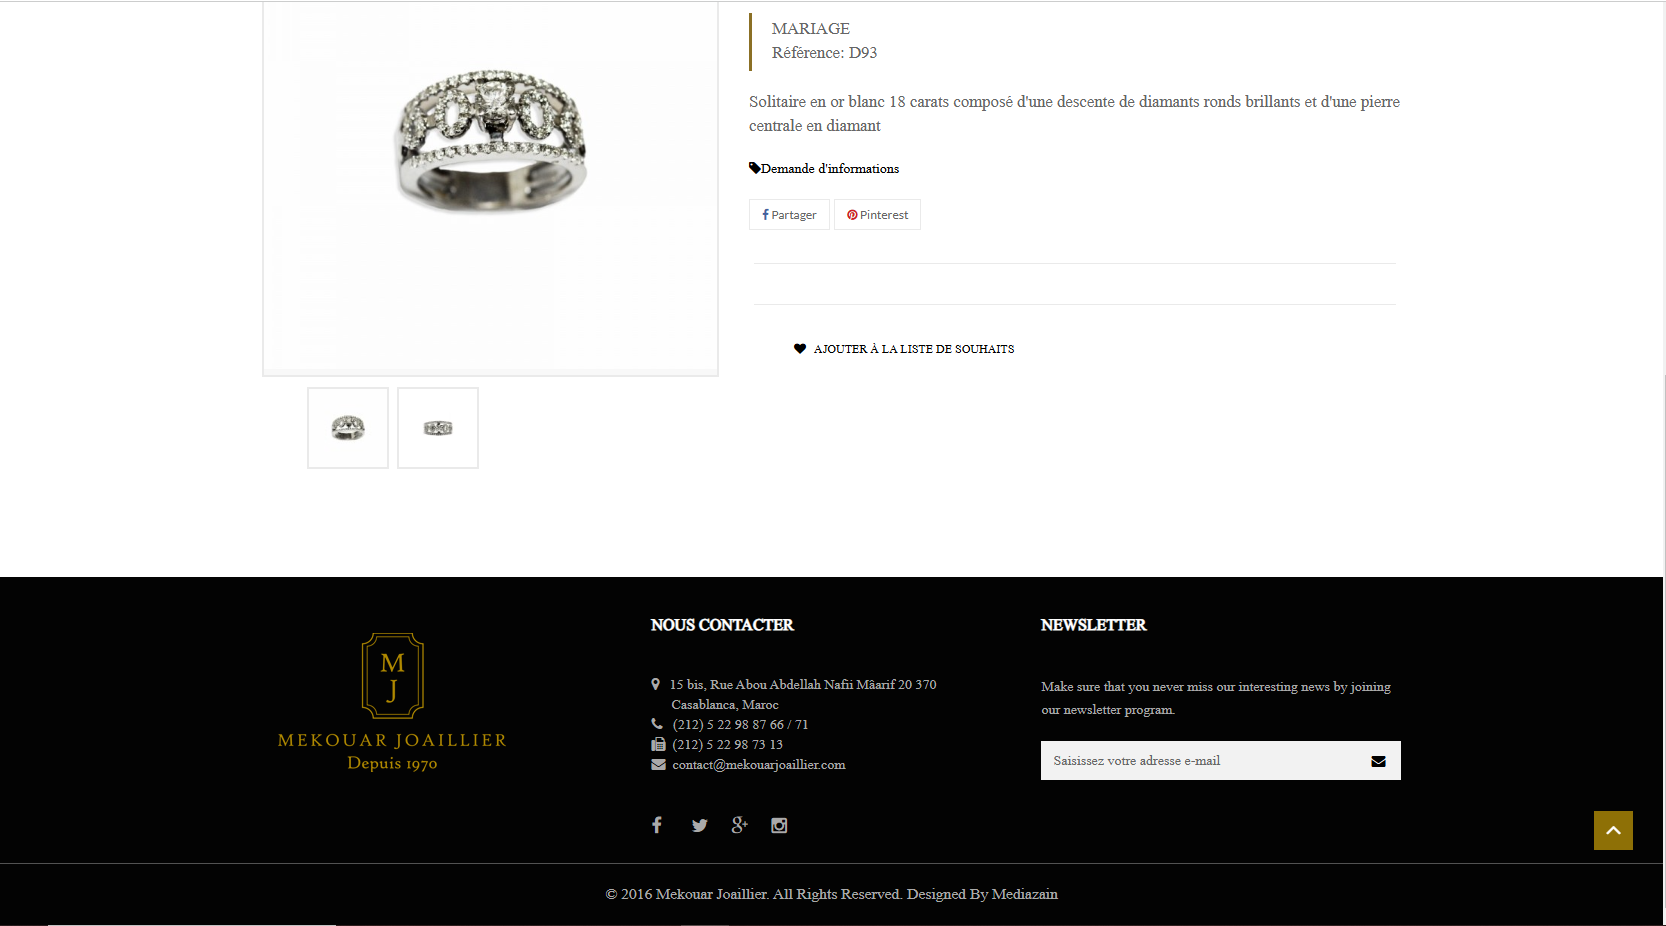The height and width of the screenshot is (926, 1666).
Task: Share product with Partager button
Action: [789, 215]
